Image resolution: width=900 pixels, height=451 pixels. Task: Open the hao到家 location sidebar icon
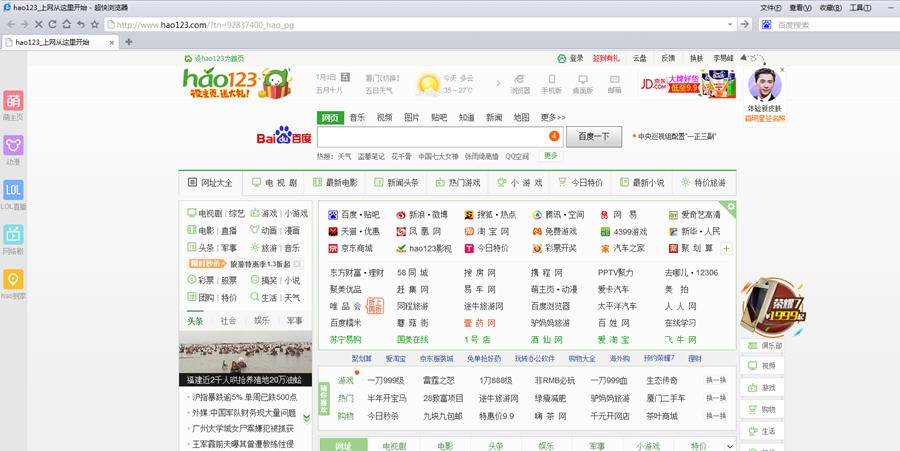[13, 279]
